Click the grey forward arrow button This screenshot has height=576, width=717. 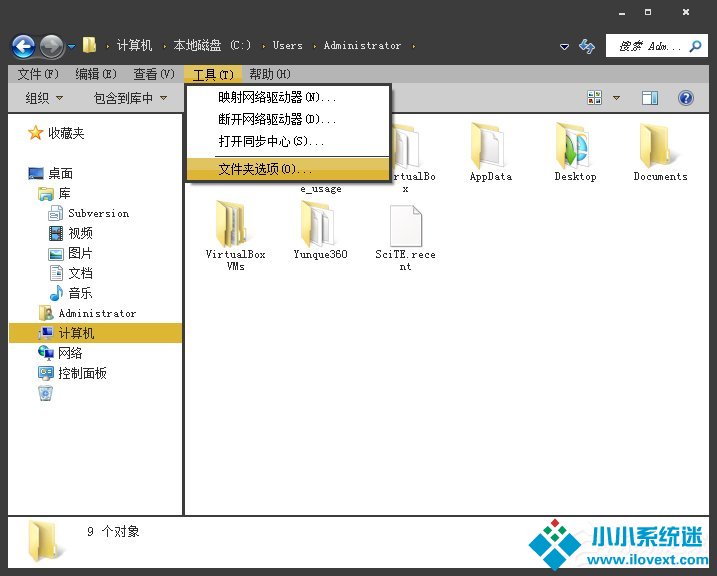(51, 46)
